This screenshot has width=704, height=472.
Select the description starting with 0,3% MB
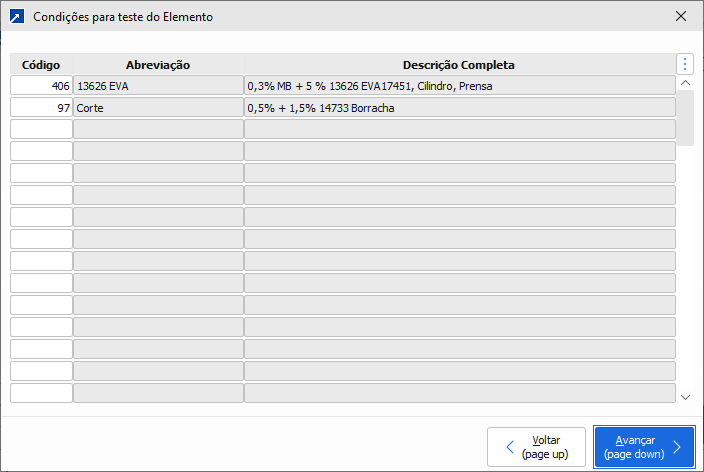click(x=459, y=86)
